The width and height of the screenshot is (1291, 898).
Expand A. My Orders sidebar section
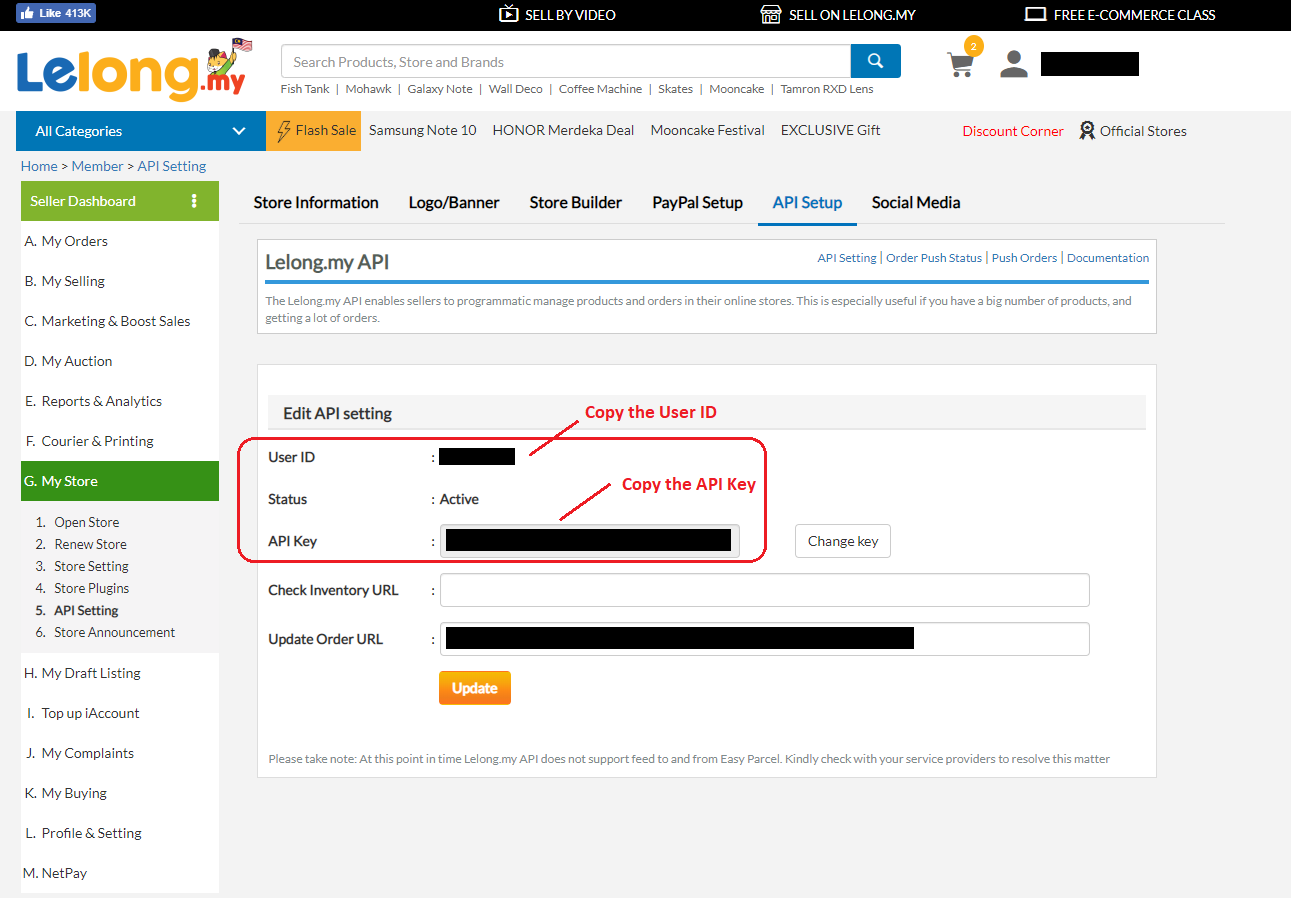click(x=119, y=241)
